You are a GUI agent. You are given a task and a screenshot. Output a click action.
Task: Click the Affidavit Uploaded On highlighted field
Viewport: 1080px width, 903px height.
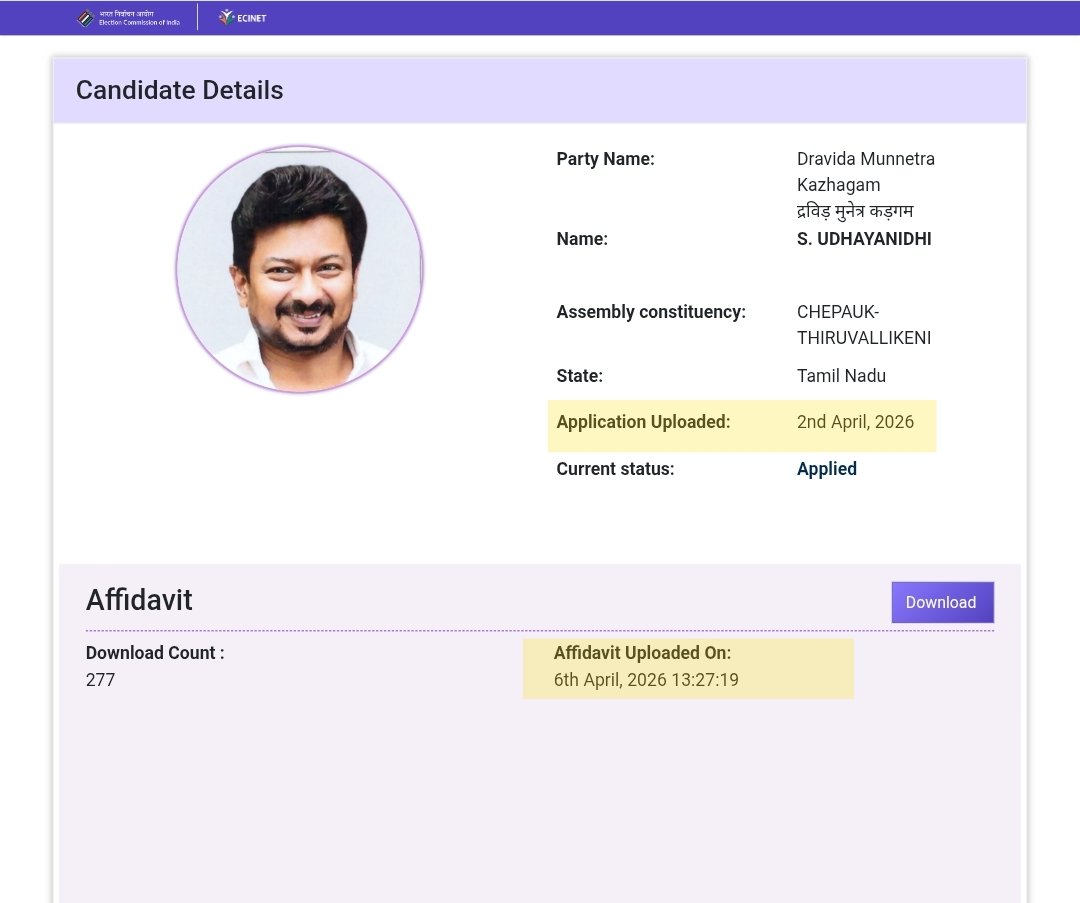click(x=687, y=666)
